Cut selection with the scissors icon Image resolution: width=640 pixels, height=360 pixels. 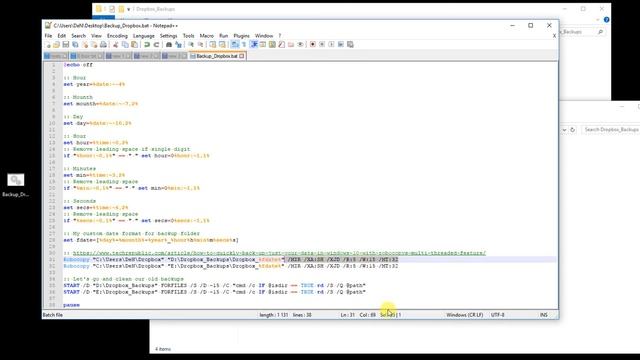tap(115, 44)
